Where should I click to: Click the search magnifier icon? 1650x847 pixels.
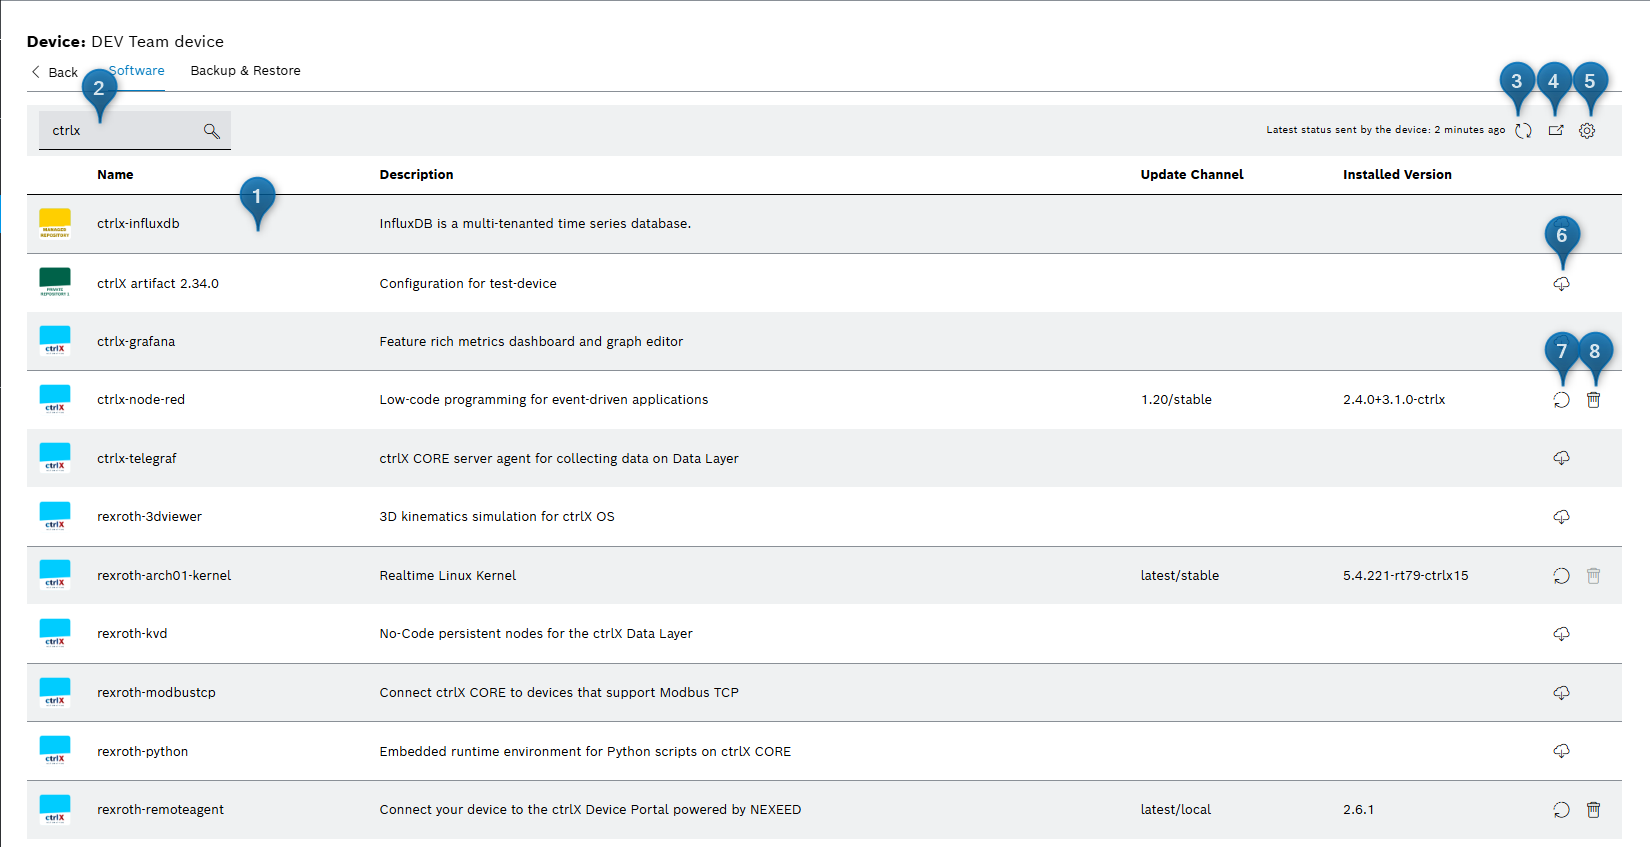[212, 131]
